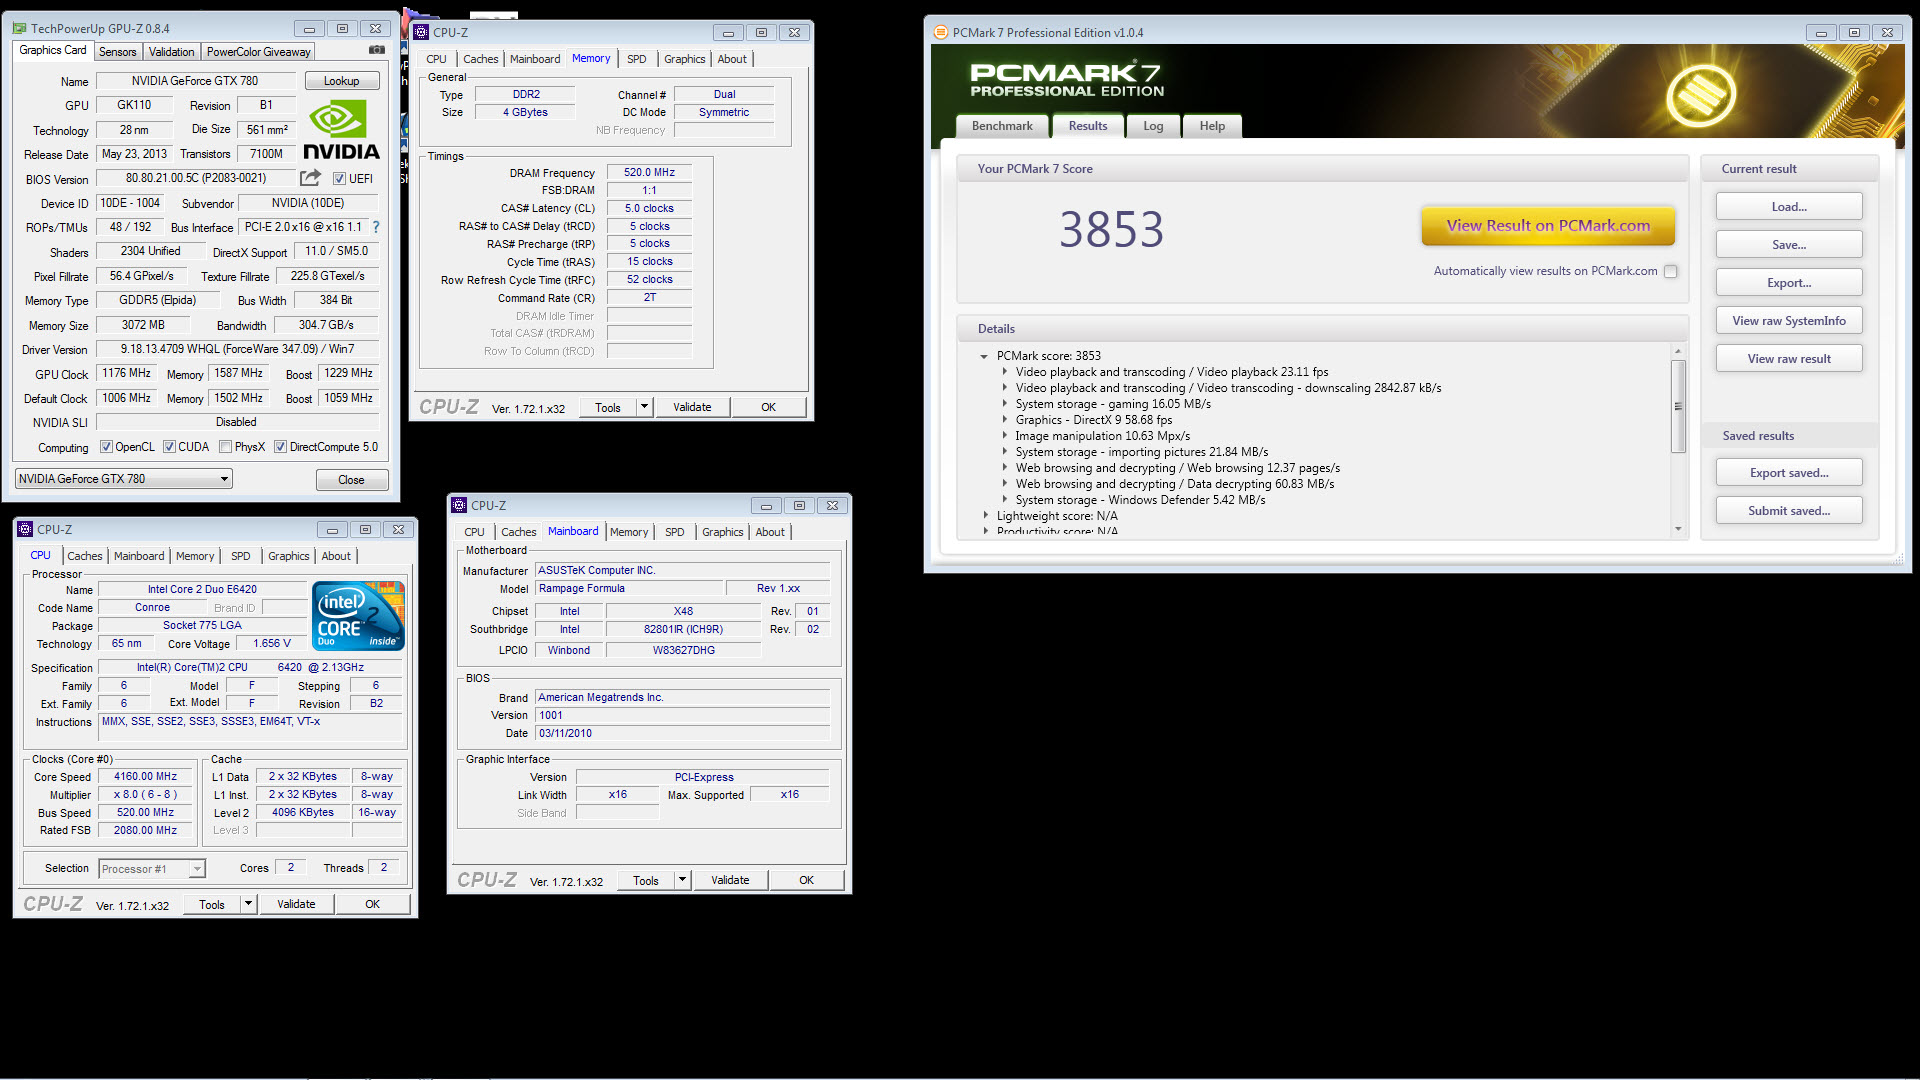Viewport: 1920px width, 1080px height.
Task: Open the Help tab in PCMark 7
Action: click(x=1212, y=126)
